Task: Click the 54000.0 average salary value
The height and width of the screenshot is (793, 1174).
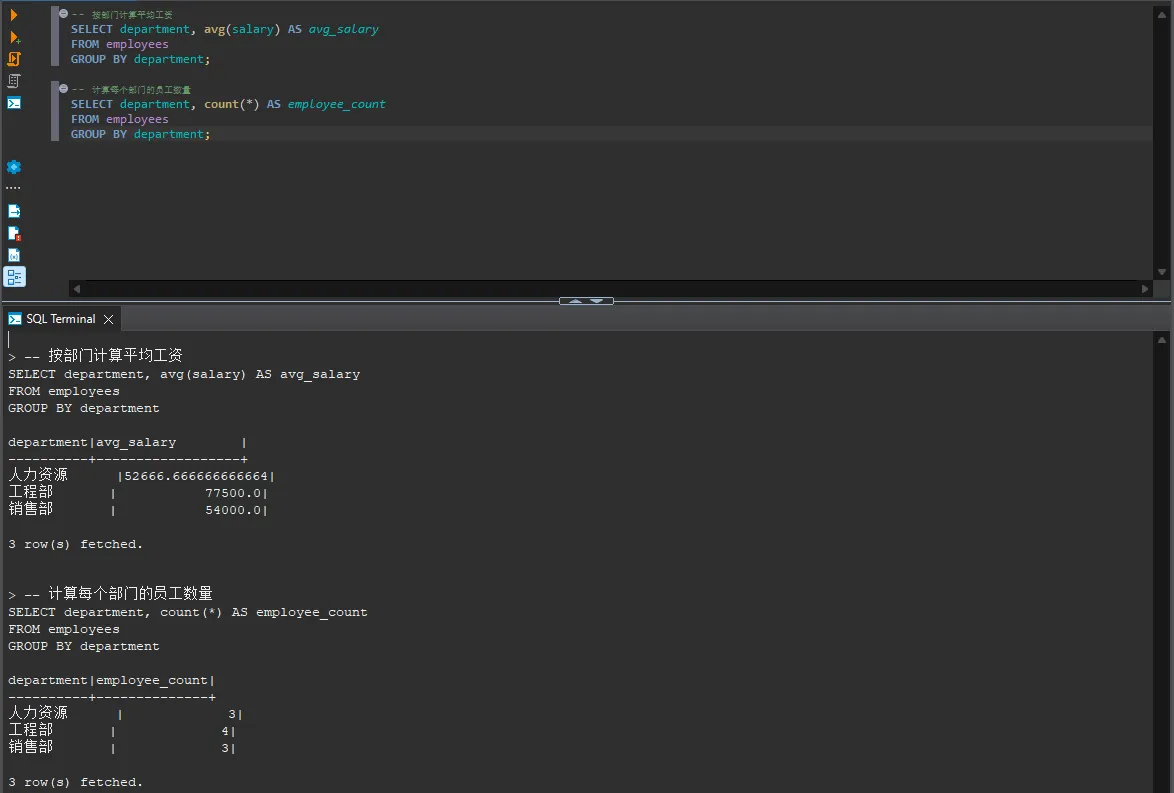Action: pos(234,510)
